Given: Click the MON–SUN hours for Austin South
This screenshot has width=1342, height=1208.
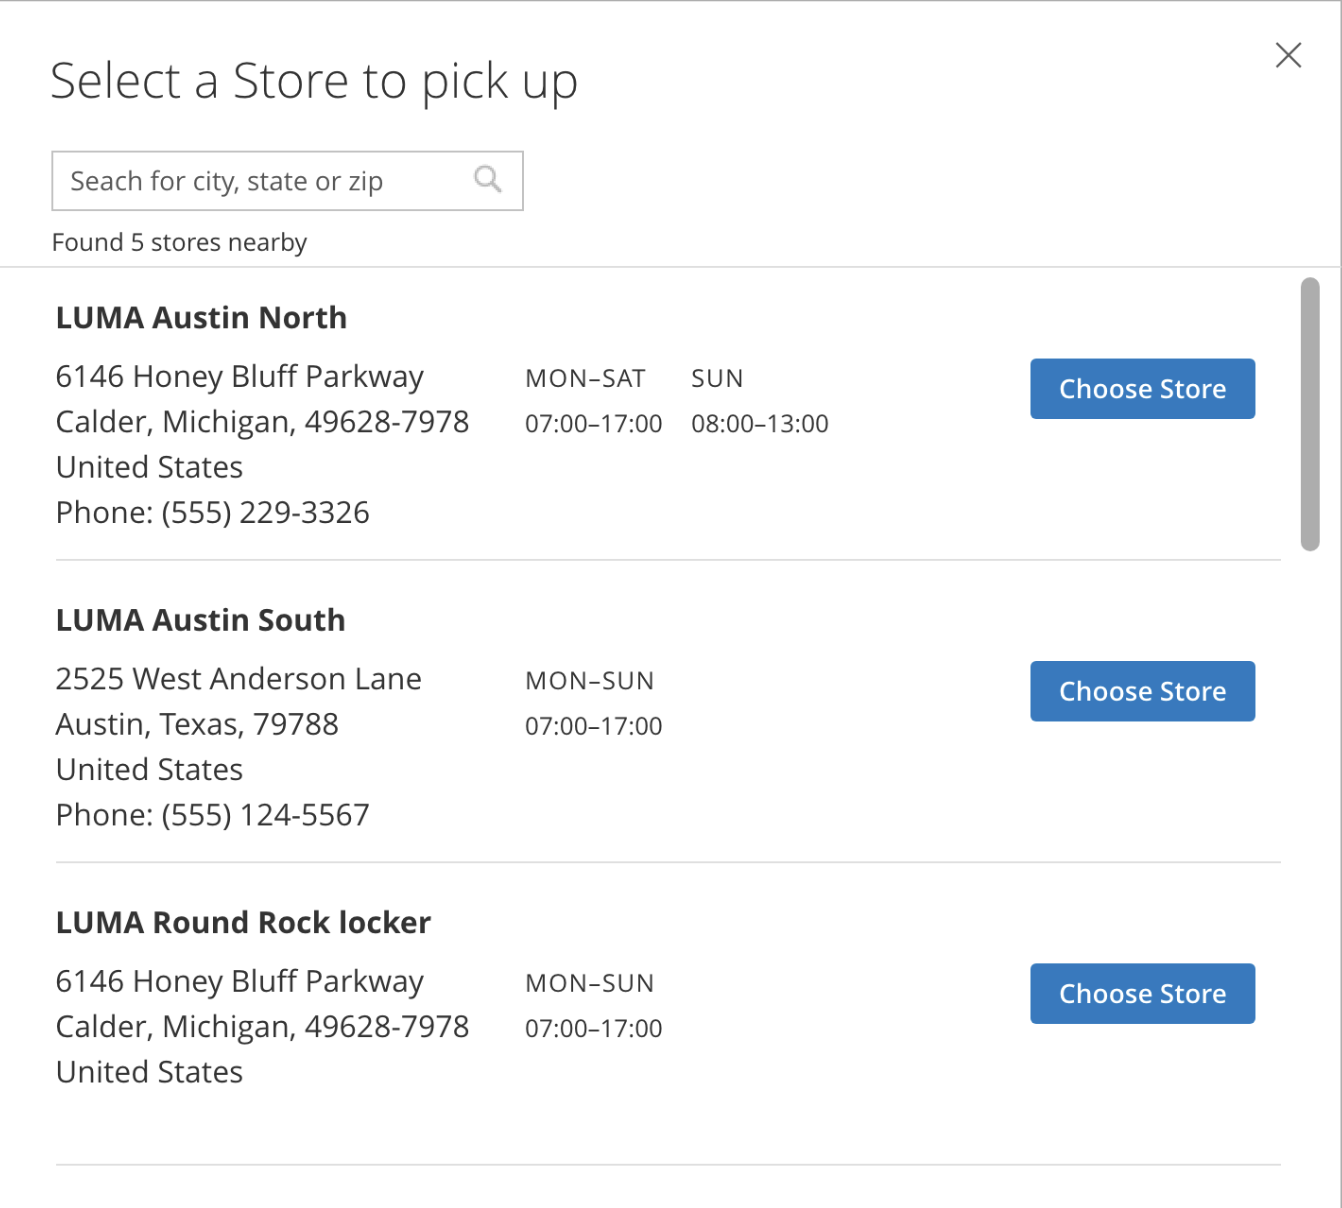Looking at the screenshot, I should point(593,703).
